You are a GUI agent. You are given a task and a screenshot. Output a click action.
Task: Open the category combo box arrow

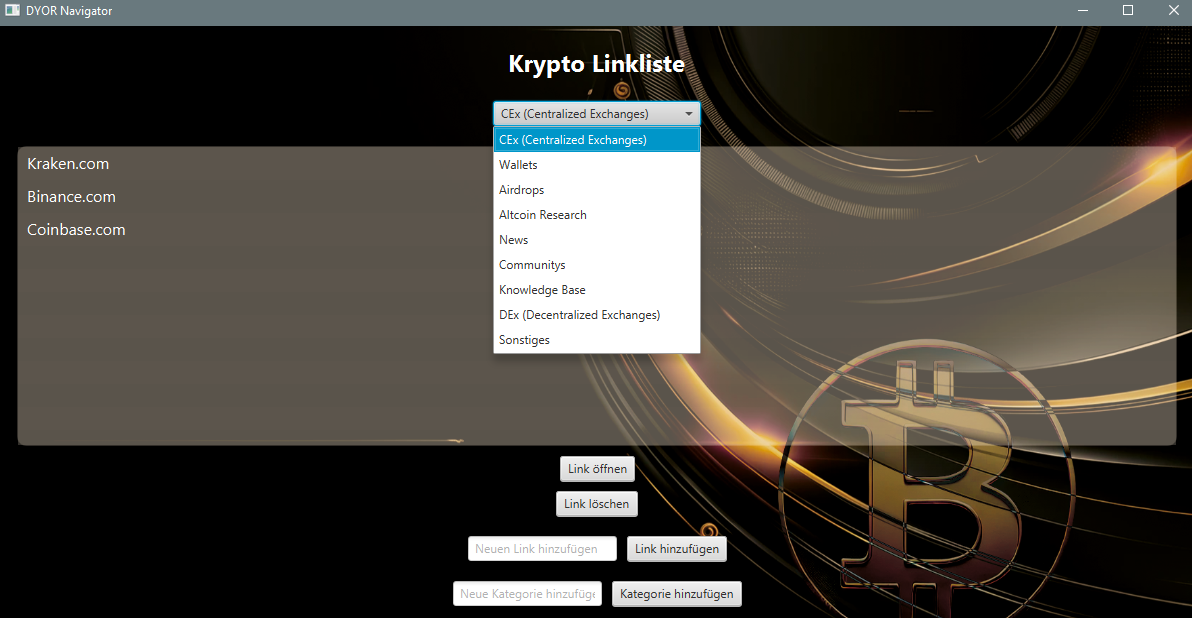click(x=688, y=113)
